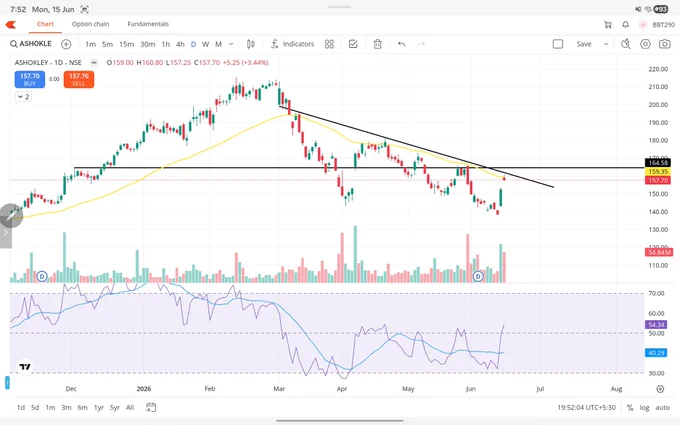This screenshot has width=680, height=425.
Task: Set range to 6m
Action: 82,408
